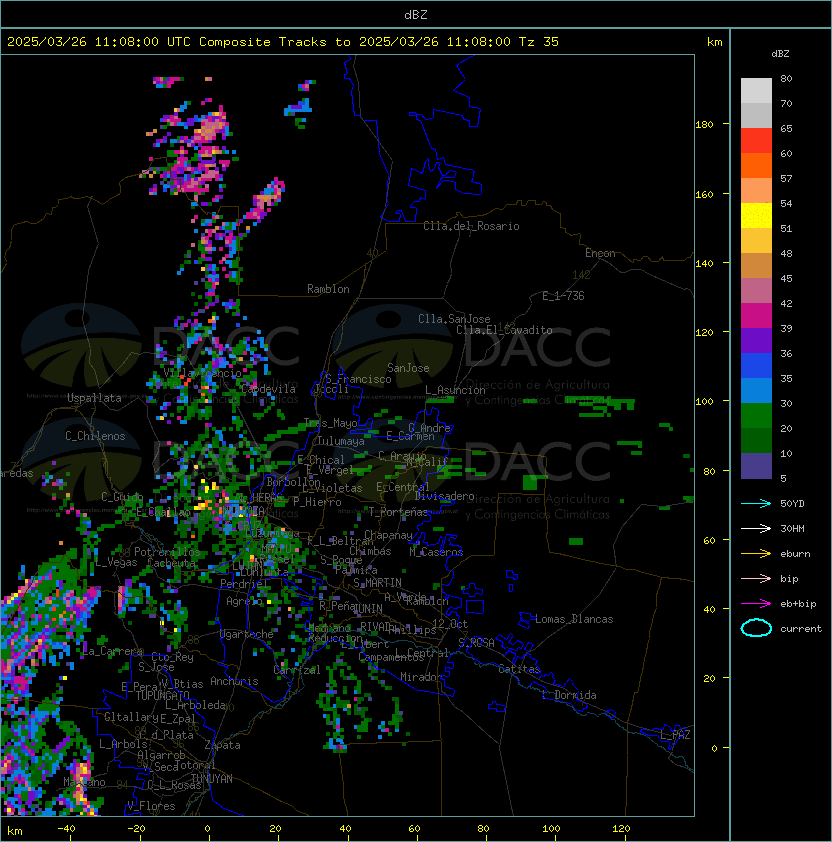832x842 pixels.
Task: Click the cyan 50YD arrow in legend
Action: click(x=756, y=503)
